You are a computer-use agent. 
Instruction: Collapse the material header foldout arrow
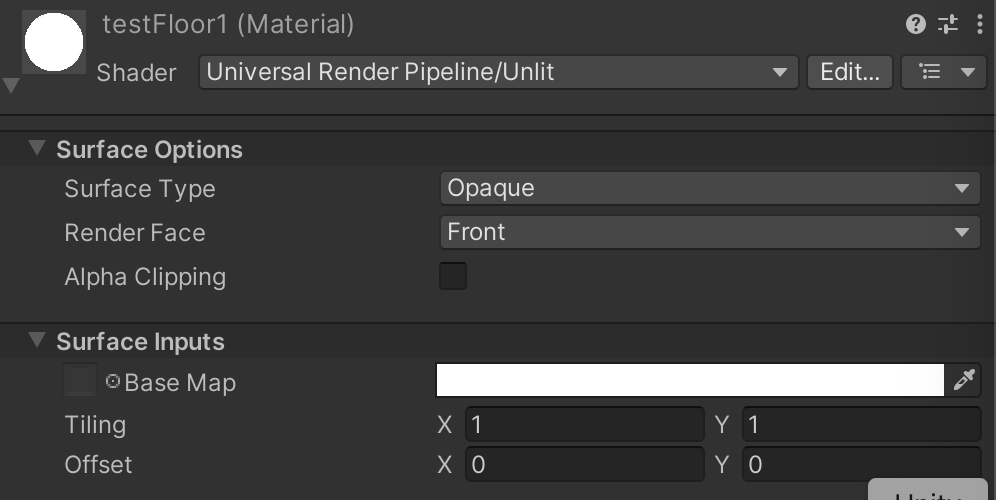[11, 86]
